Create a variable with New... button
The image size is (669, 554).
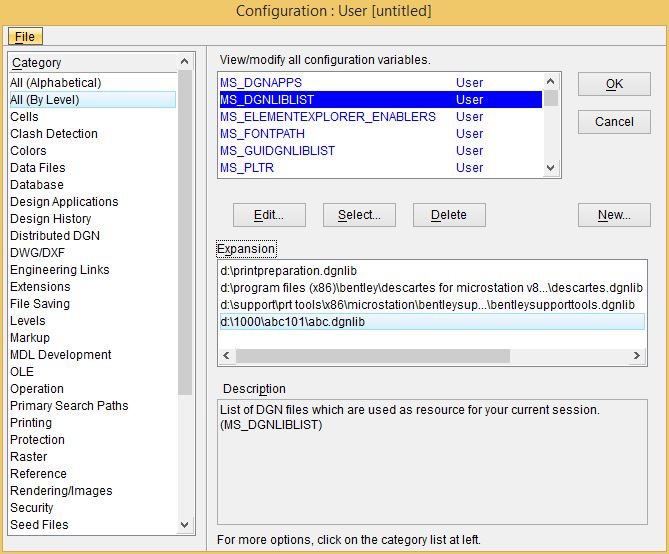coord(614,215)
